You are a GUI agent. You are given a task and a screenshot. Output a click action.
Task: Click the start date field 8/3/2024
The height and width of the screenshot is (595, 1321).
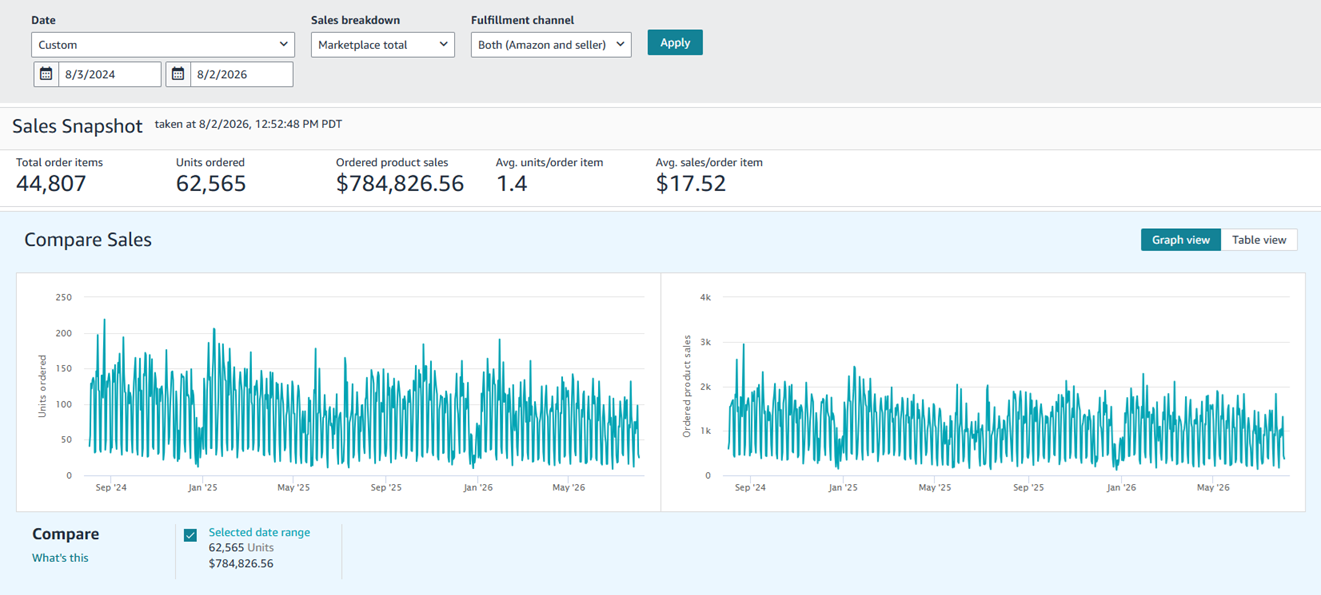(110, 74)
